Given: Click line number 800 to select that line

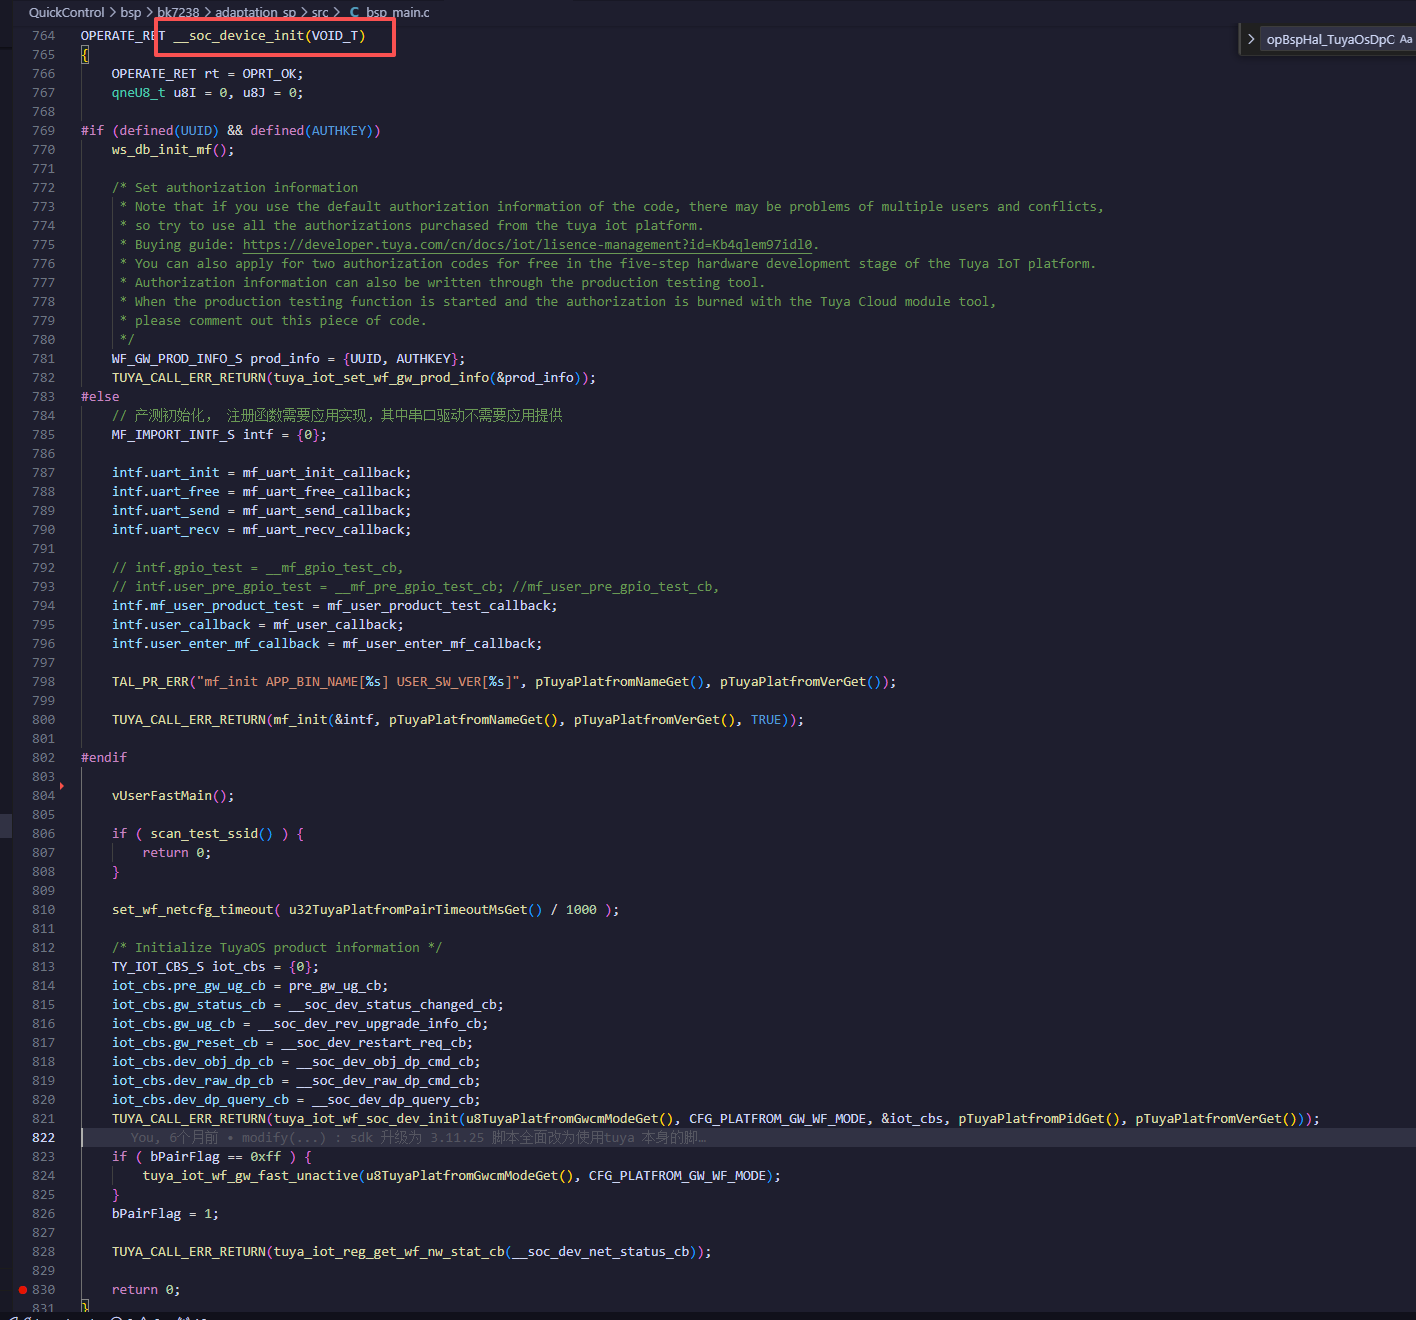Looking at the screenshot, I should [43, 719].
